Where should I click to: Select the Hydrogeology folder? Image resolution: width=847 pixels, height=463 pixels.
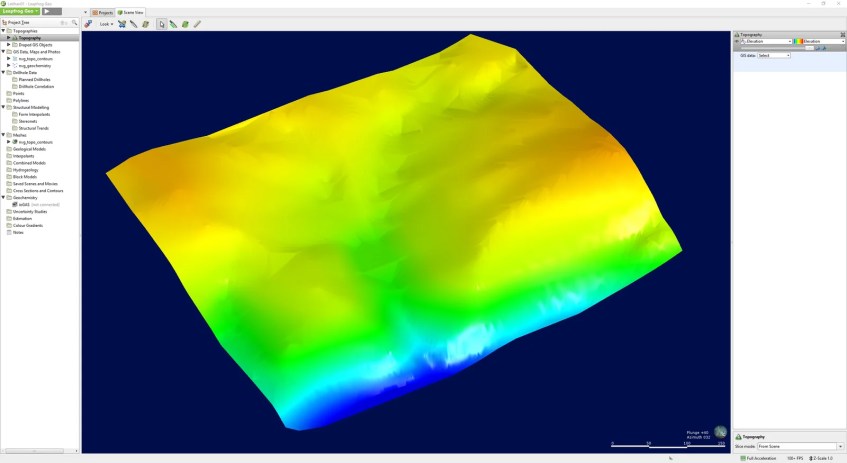(25, 170)
